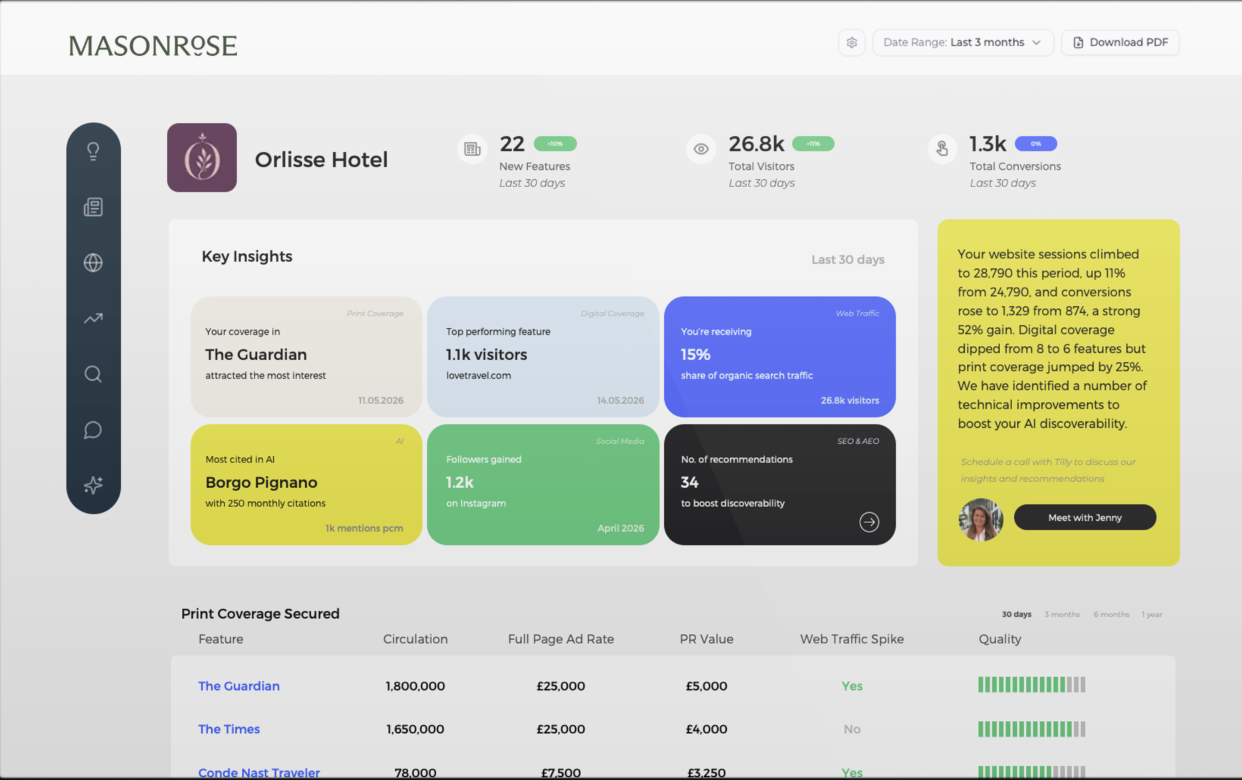Image resolution: width=1242 pixels, height=780 pixels.
Task: Open the Date Range dropdown
Action: coord(963,42)
